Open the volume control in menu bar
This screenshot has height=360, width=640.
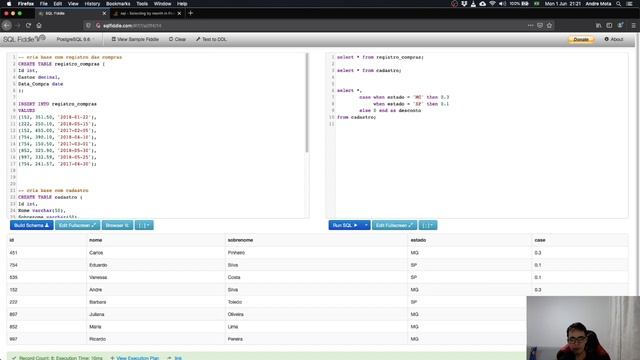click(502, 4)
